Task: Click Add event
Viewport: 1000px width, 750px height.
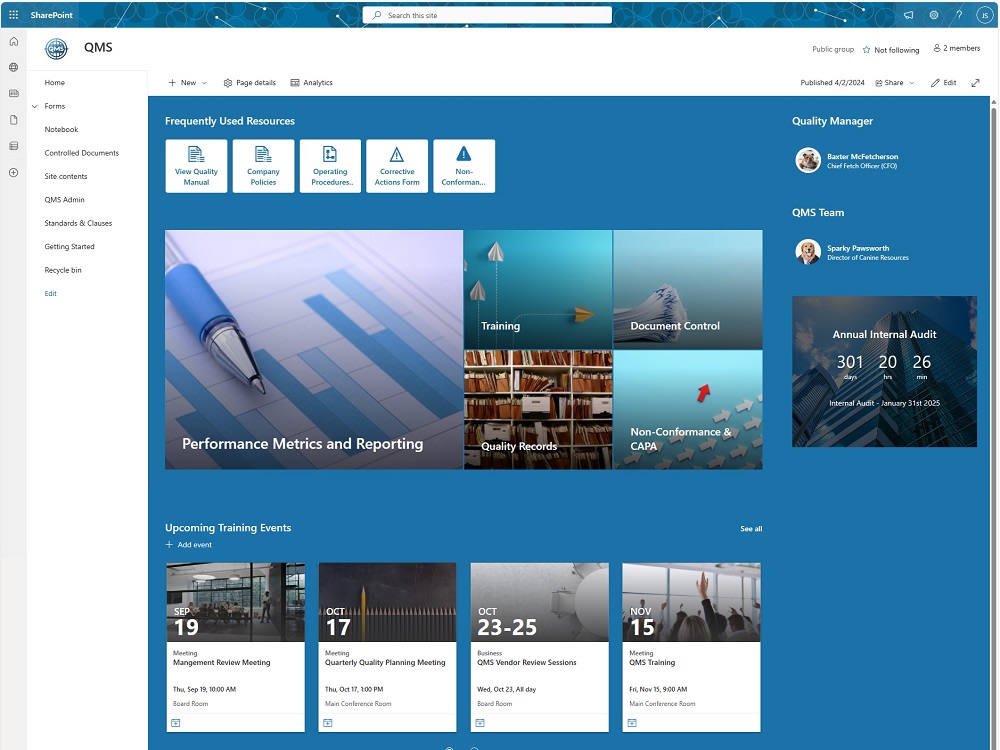Action: [x=189, y=545]
